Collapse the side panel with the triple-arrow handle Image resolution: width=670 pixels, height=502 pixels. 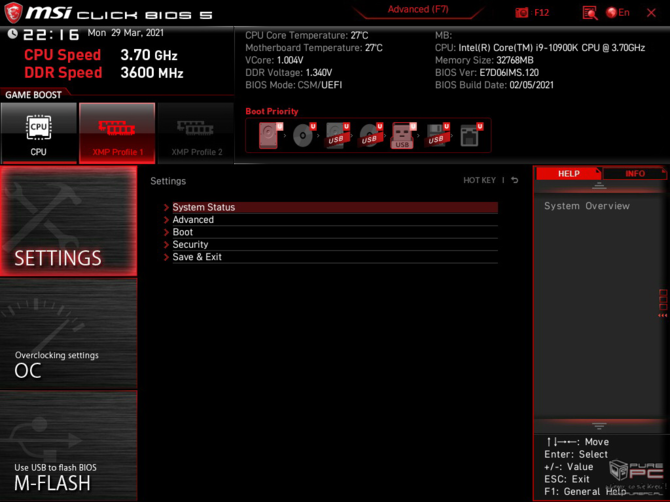(663, 316)
